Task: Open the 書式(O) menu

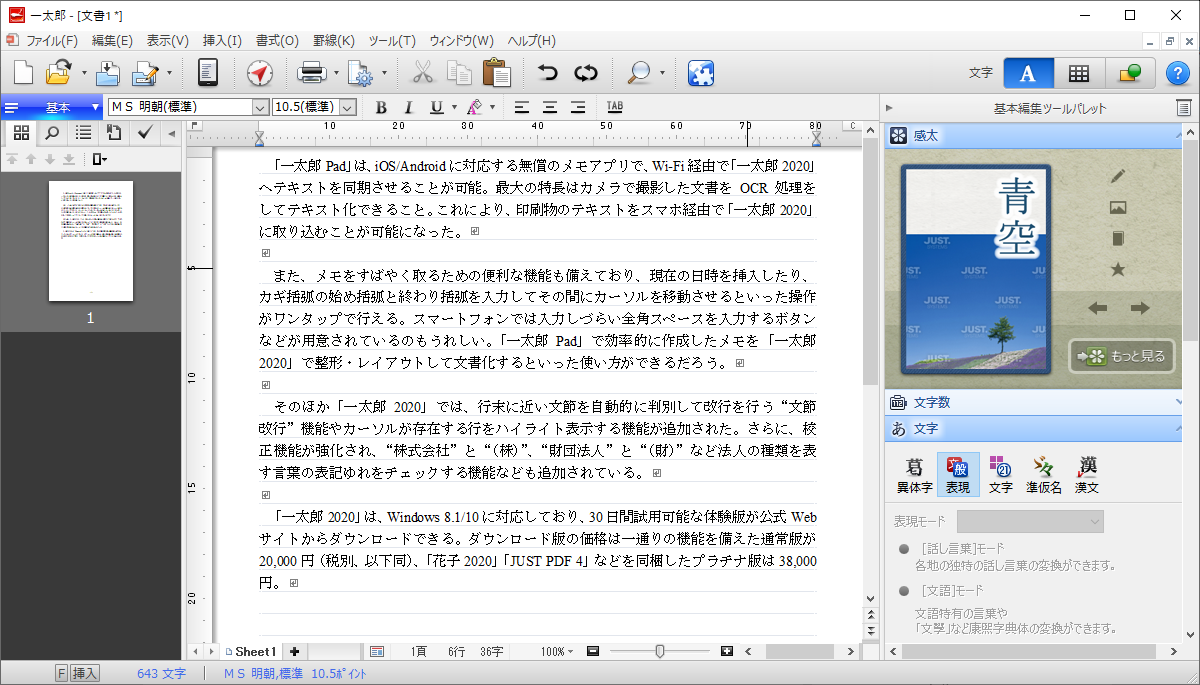Action: 277,41
